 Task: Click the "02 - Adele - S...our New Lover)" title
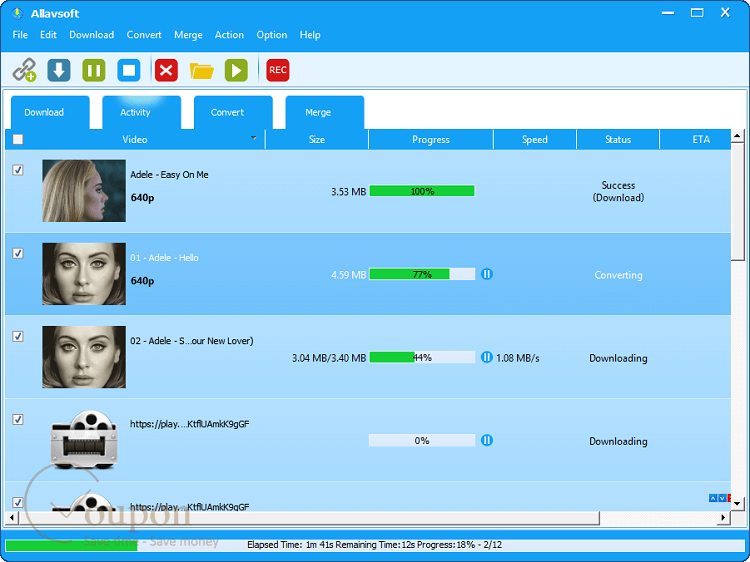[x=192, y=341]
